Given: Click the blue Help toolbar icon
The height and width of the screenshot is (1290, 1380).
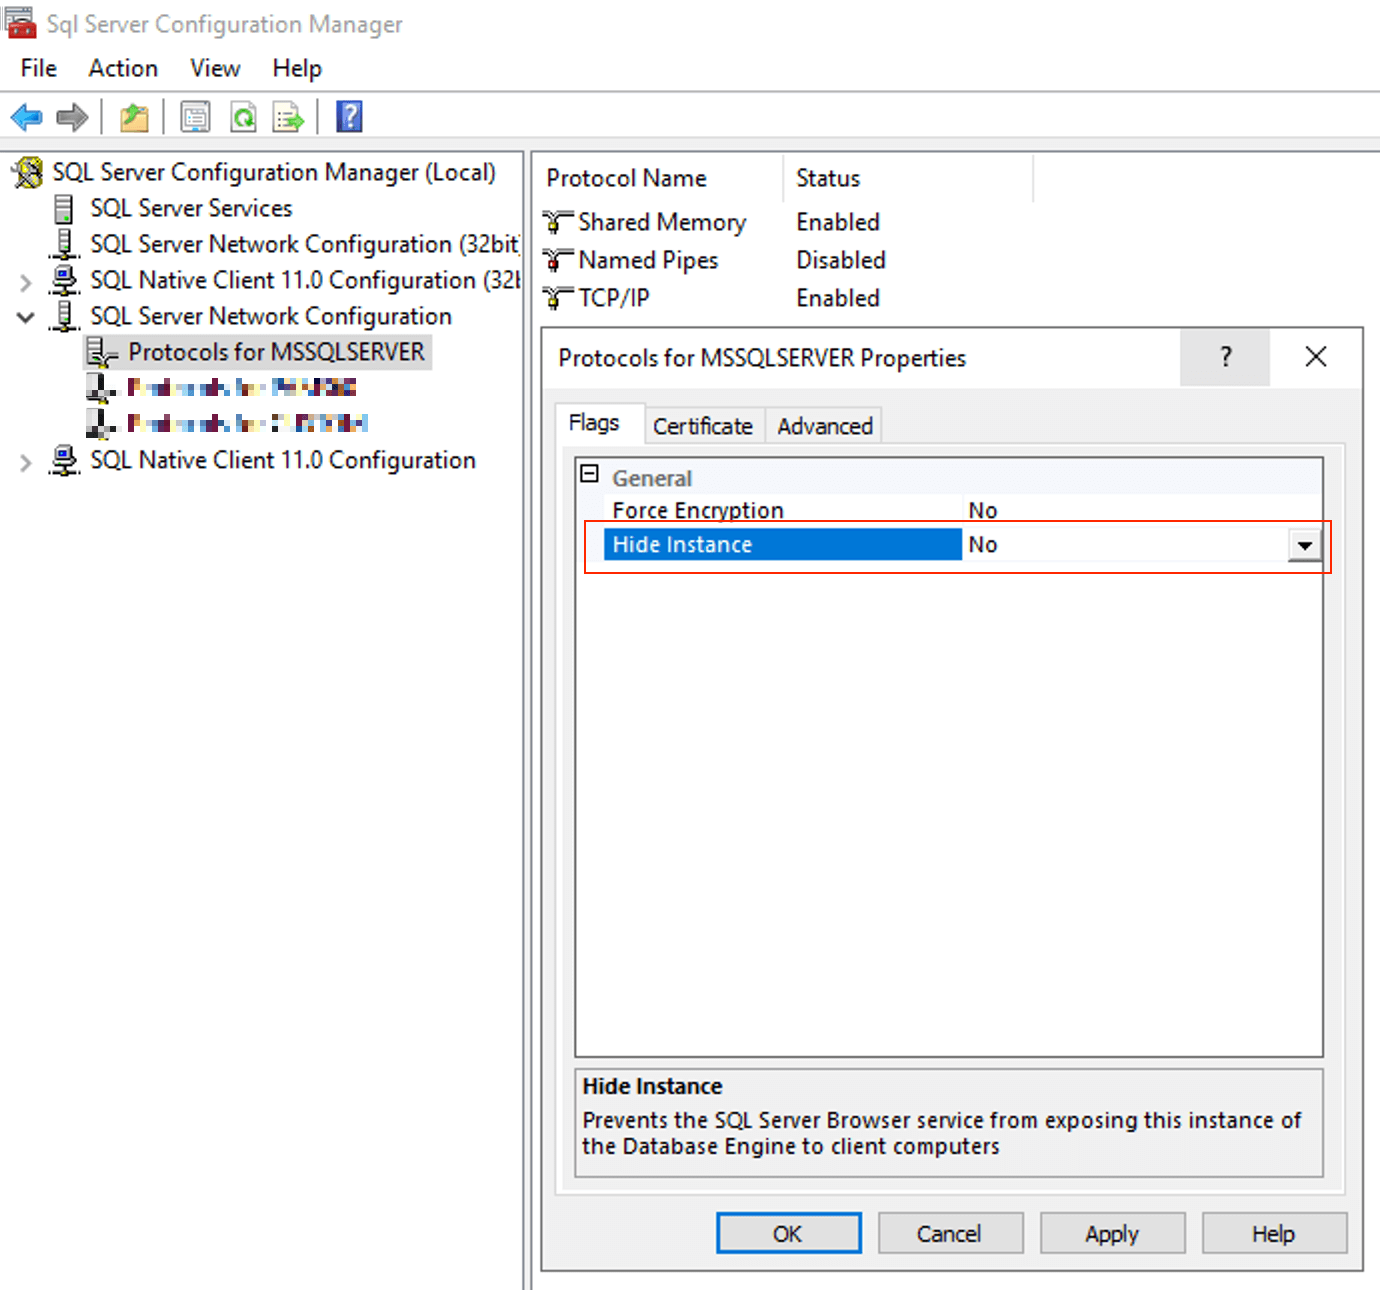Looking at the screenshot, I should (x=349, y=117).
